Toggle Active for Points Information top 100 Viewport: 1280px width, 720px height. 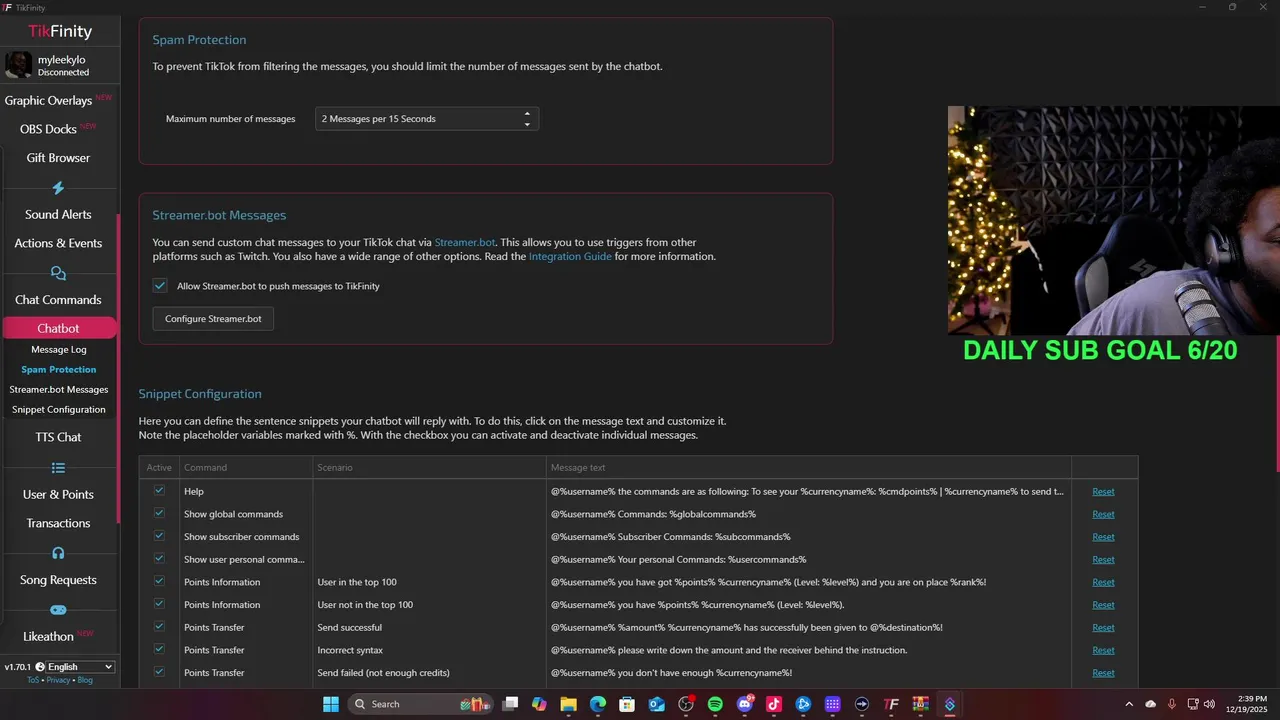pos(159,582)
